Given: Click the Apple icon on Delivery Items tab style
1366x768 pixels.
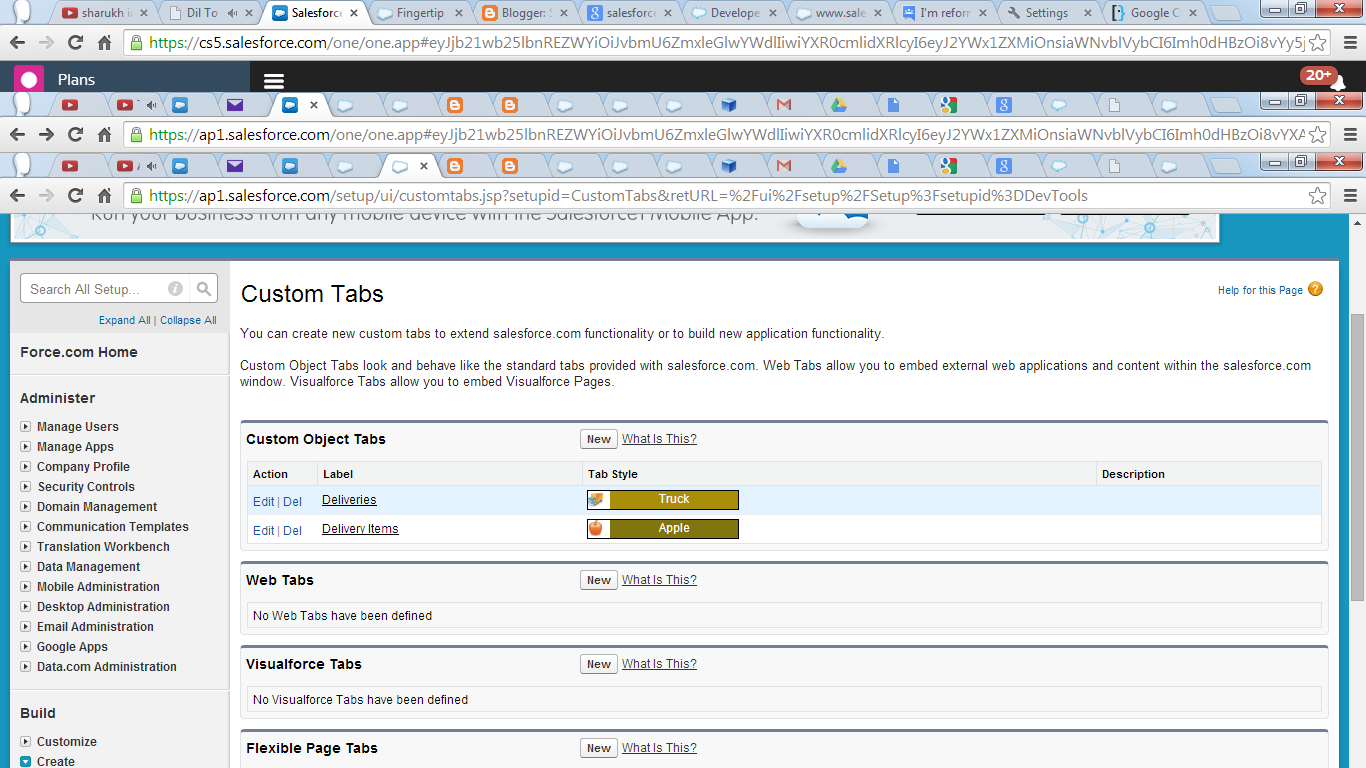Looking at the screenshot, I should point(597,528).
